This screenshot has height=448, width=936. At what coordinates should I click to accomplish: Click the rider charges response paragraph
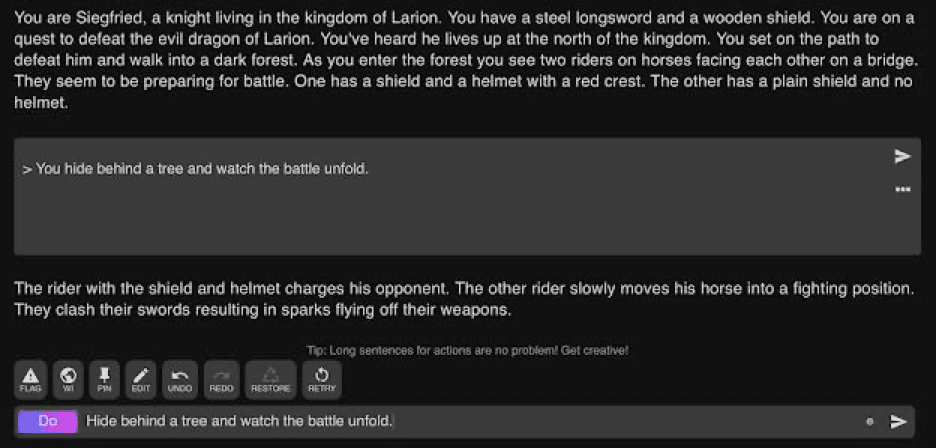(466, 299)
